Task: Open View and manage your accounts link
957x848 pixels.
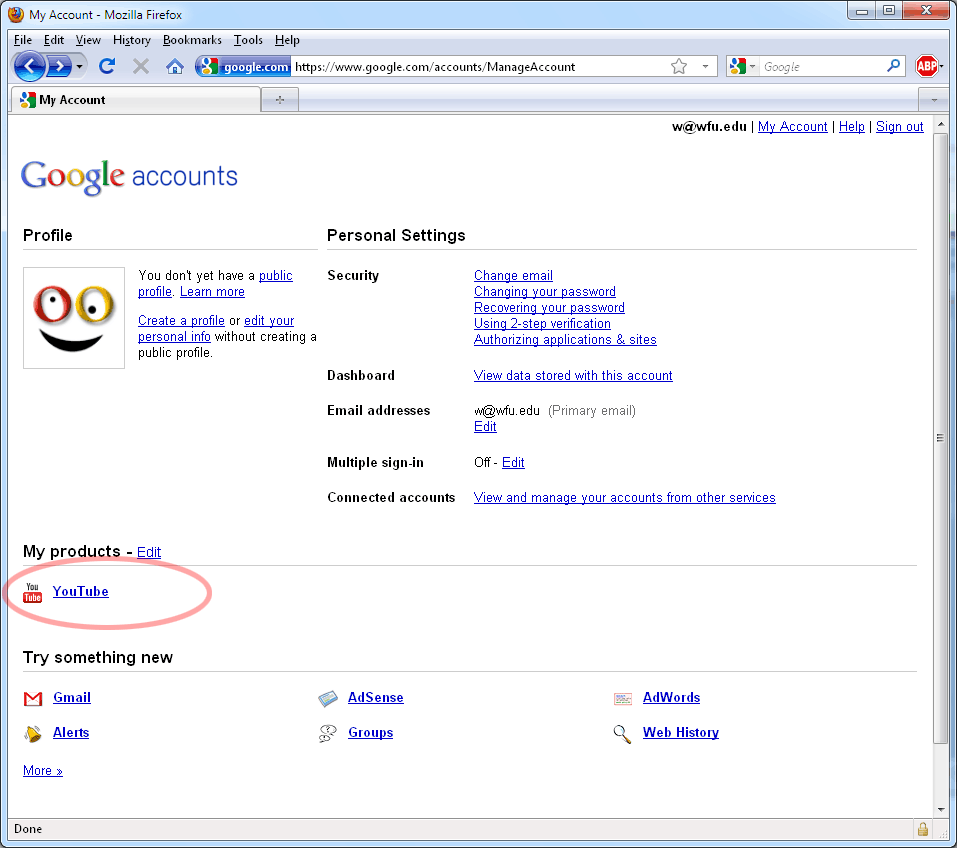Action: [x=624, y=498]
